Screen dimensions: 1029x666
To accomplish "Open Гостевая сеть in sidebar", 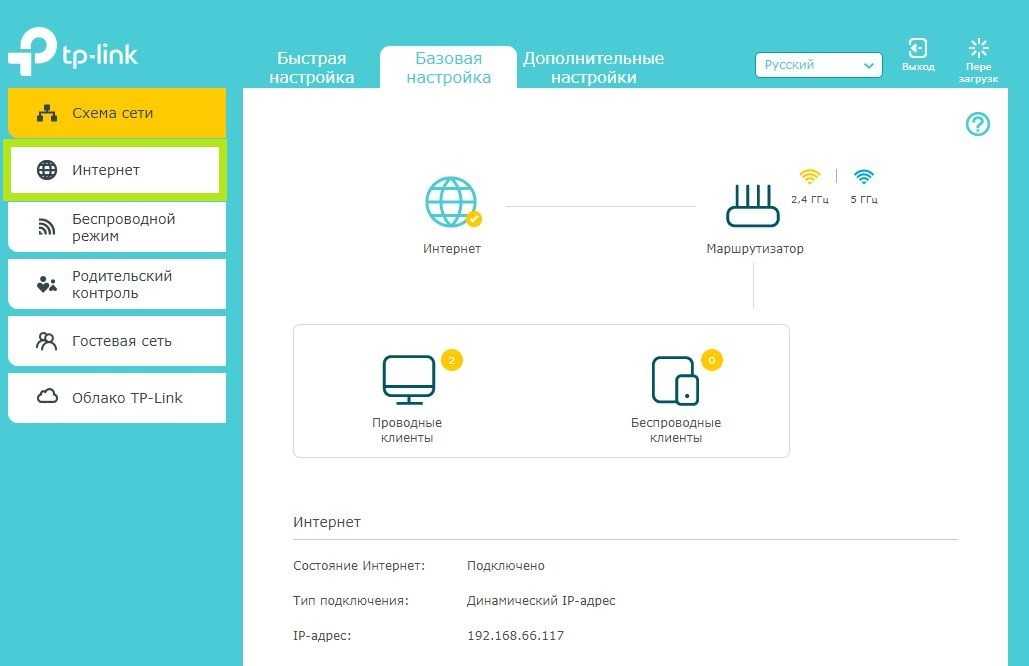I will [116, 341].
